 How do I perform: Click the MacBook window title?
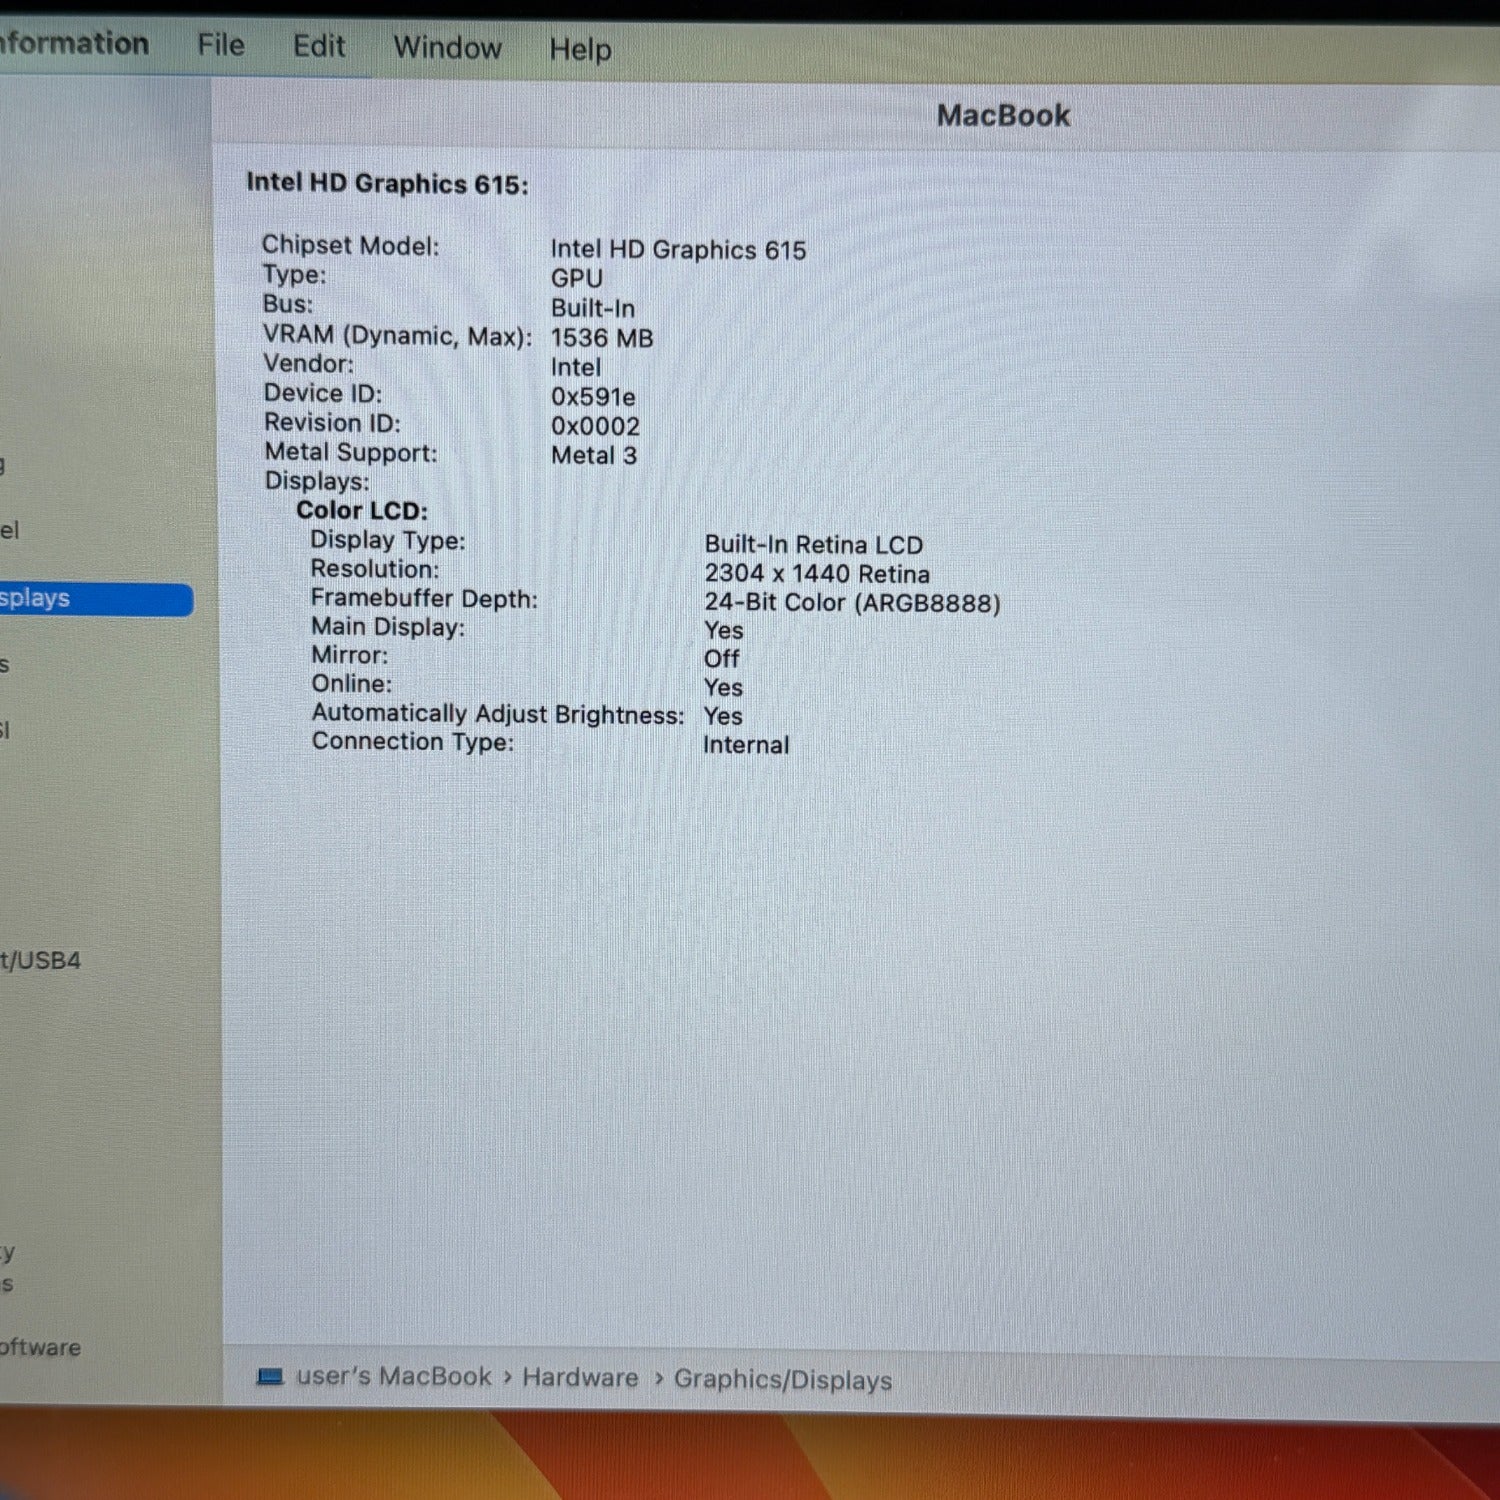(x=1002, y=116)
